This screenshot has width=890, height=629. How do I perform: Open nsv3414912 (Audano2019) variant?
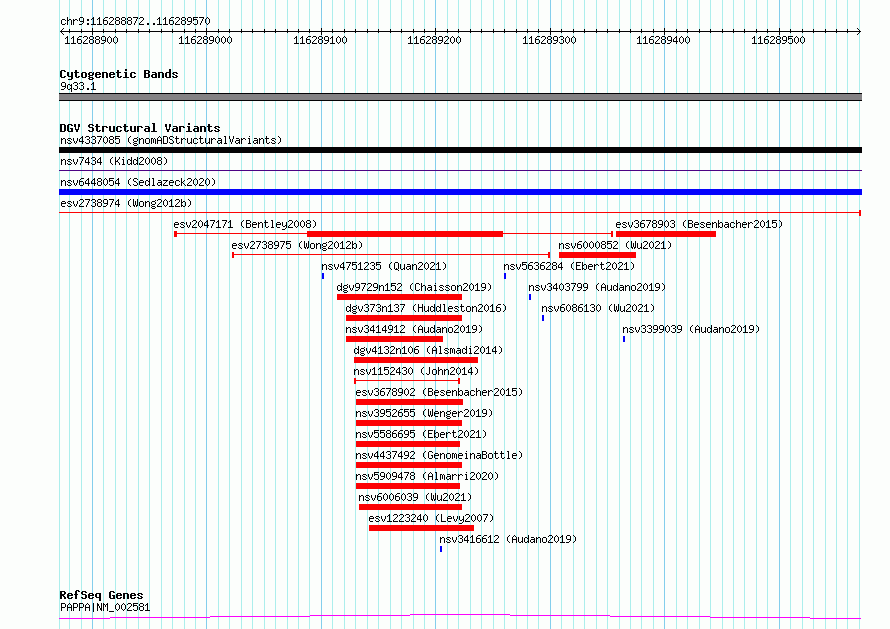point(414,329)
